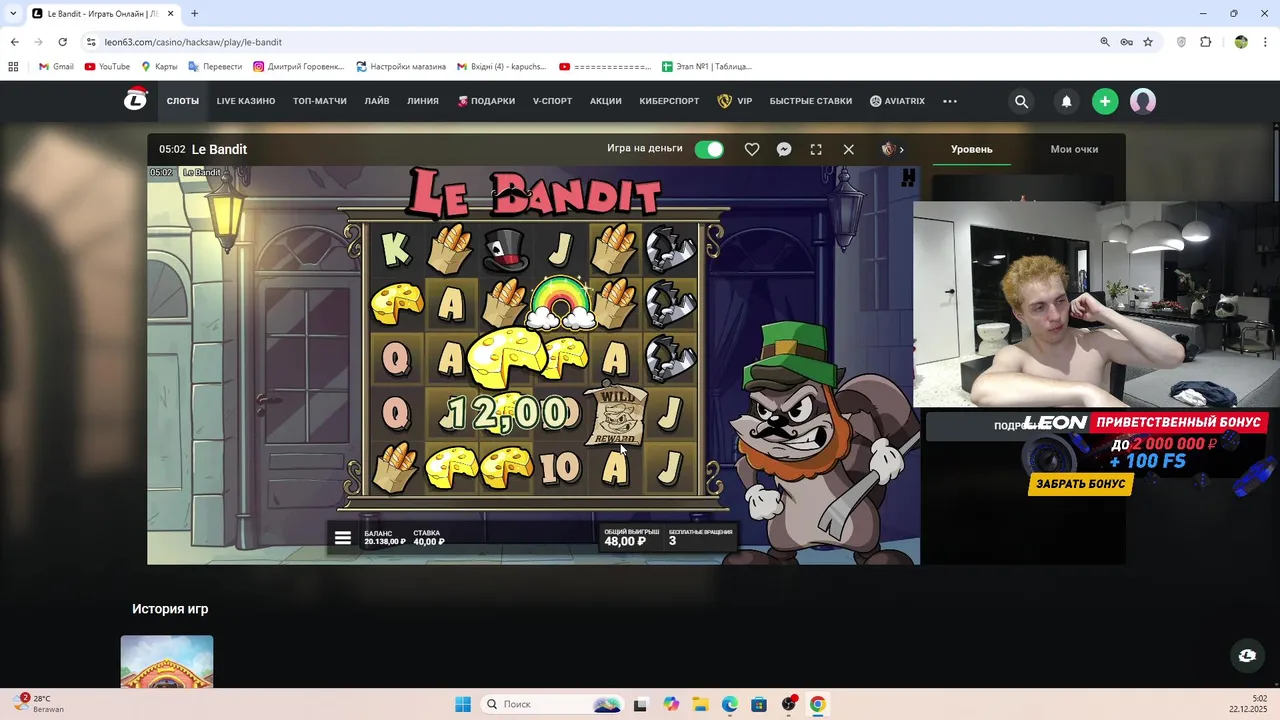The width and height of the screenshot is (1280, 720).
Task: Add Le Bandit to favorites heart
Action: [x=752, y=149]
